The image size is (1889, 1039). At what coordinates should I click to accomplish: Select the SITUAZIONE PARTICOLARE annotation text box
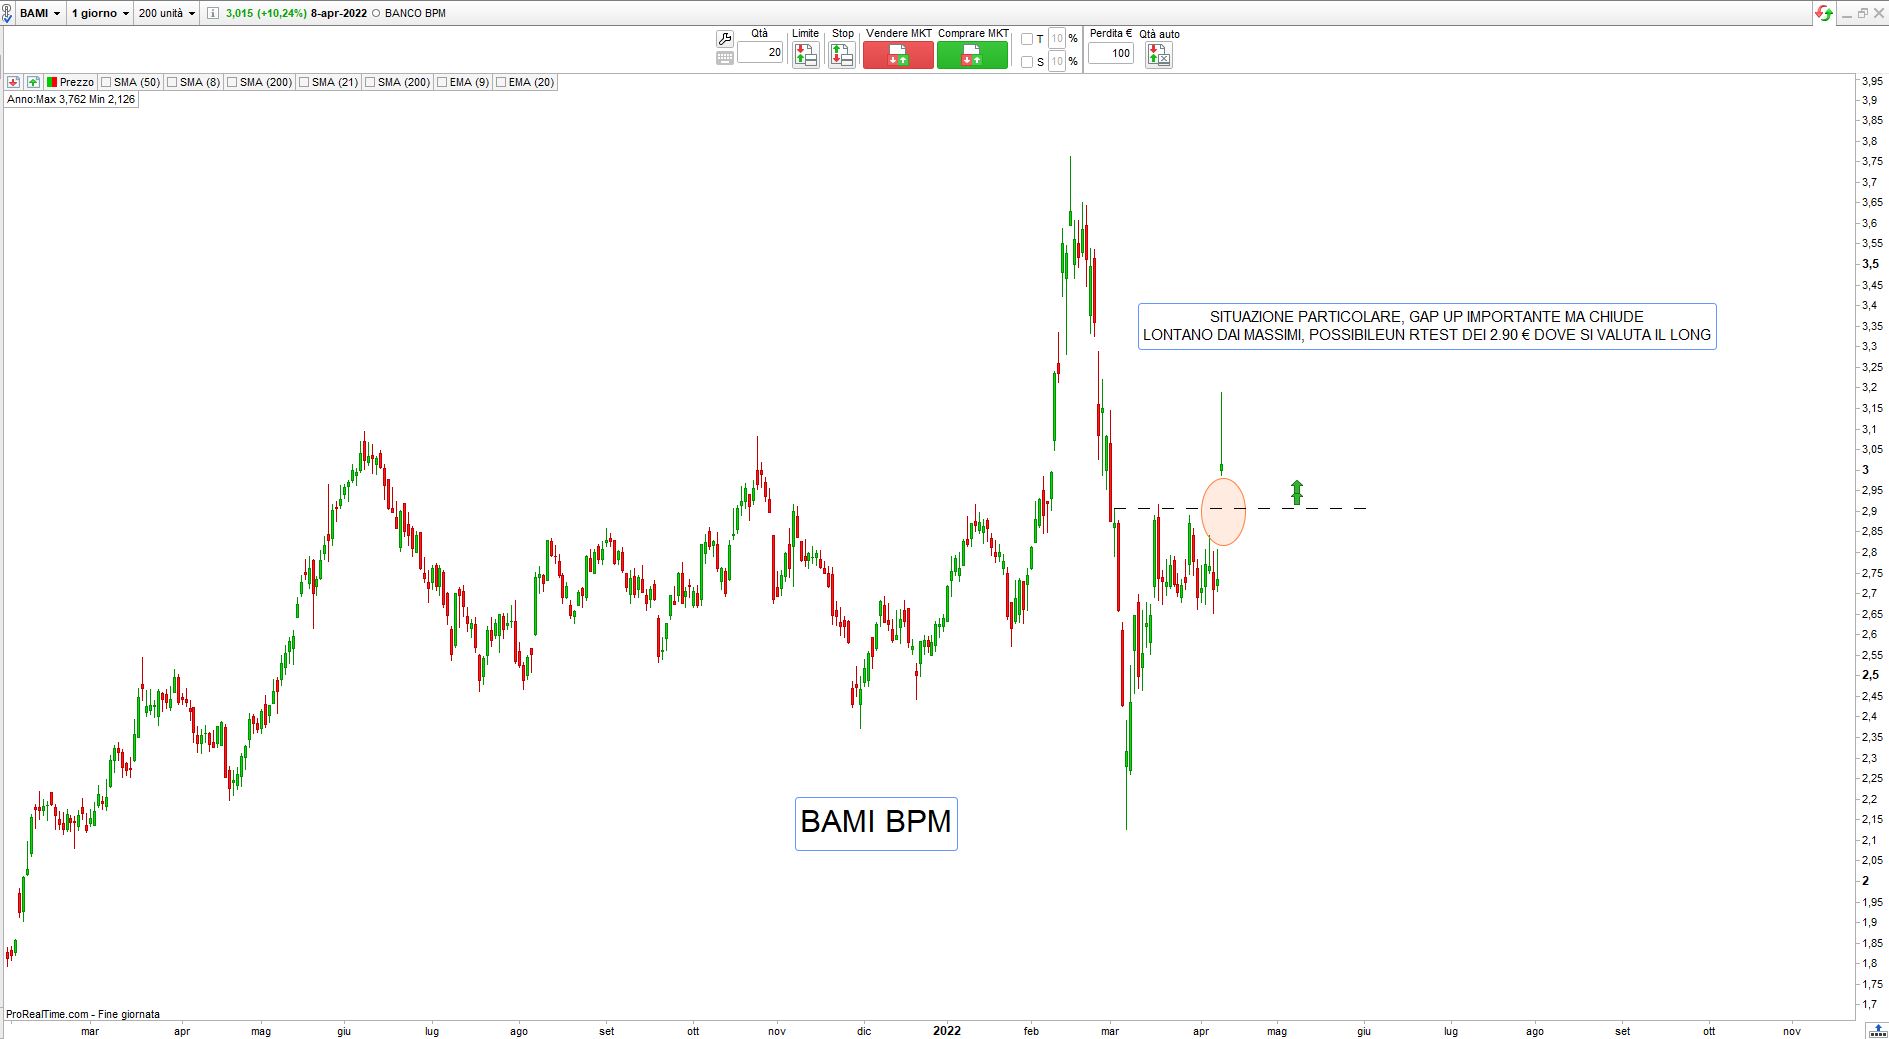tap(1427, 326)
